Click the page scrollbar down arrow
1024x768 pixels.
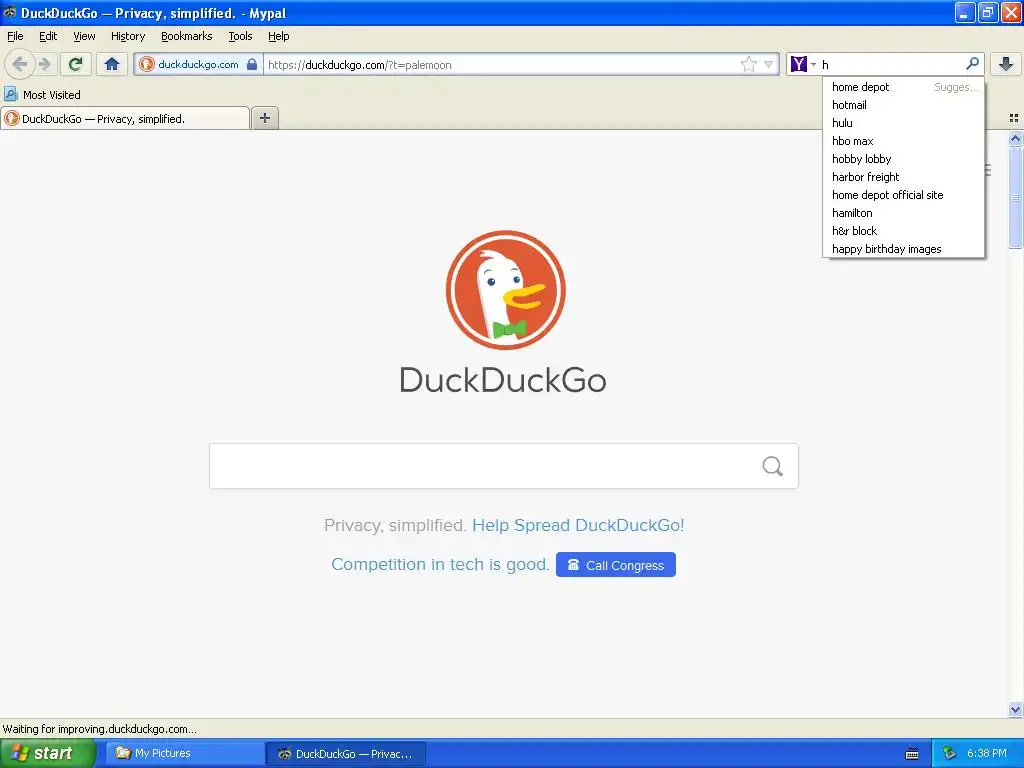click(x=1015, y=709)
